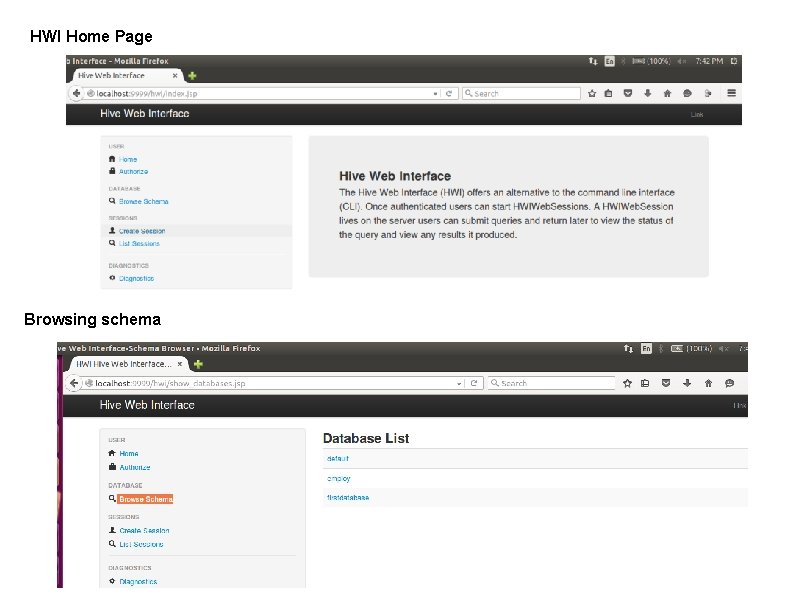Viewport: 794px width, 595px height.
Task: Show bookmarks list icon in lower window
Action: click(x=645, y=383)
